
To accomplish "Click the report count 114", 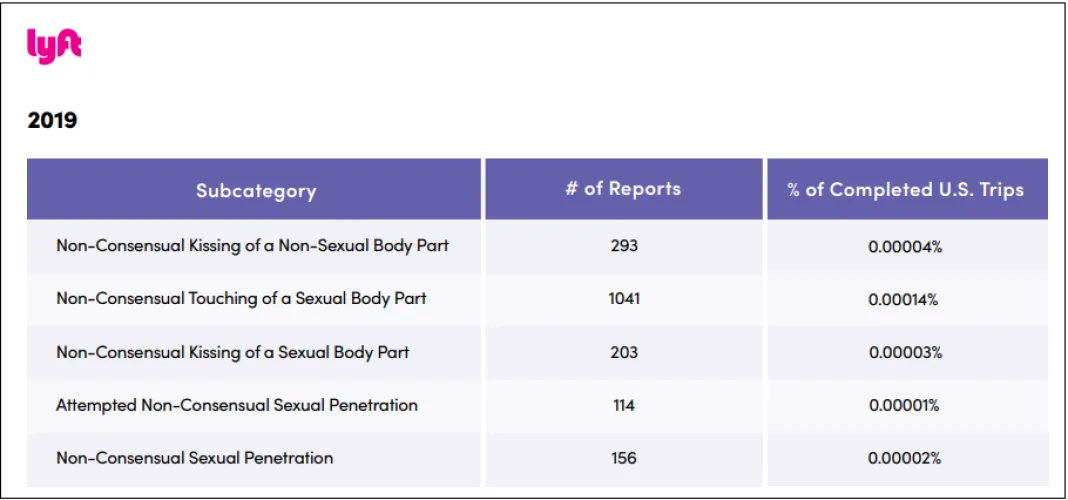I will [x=624, y=405].
